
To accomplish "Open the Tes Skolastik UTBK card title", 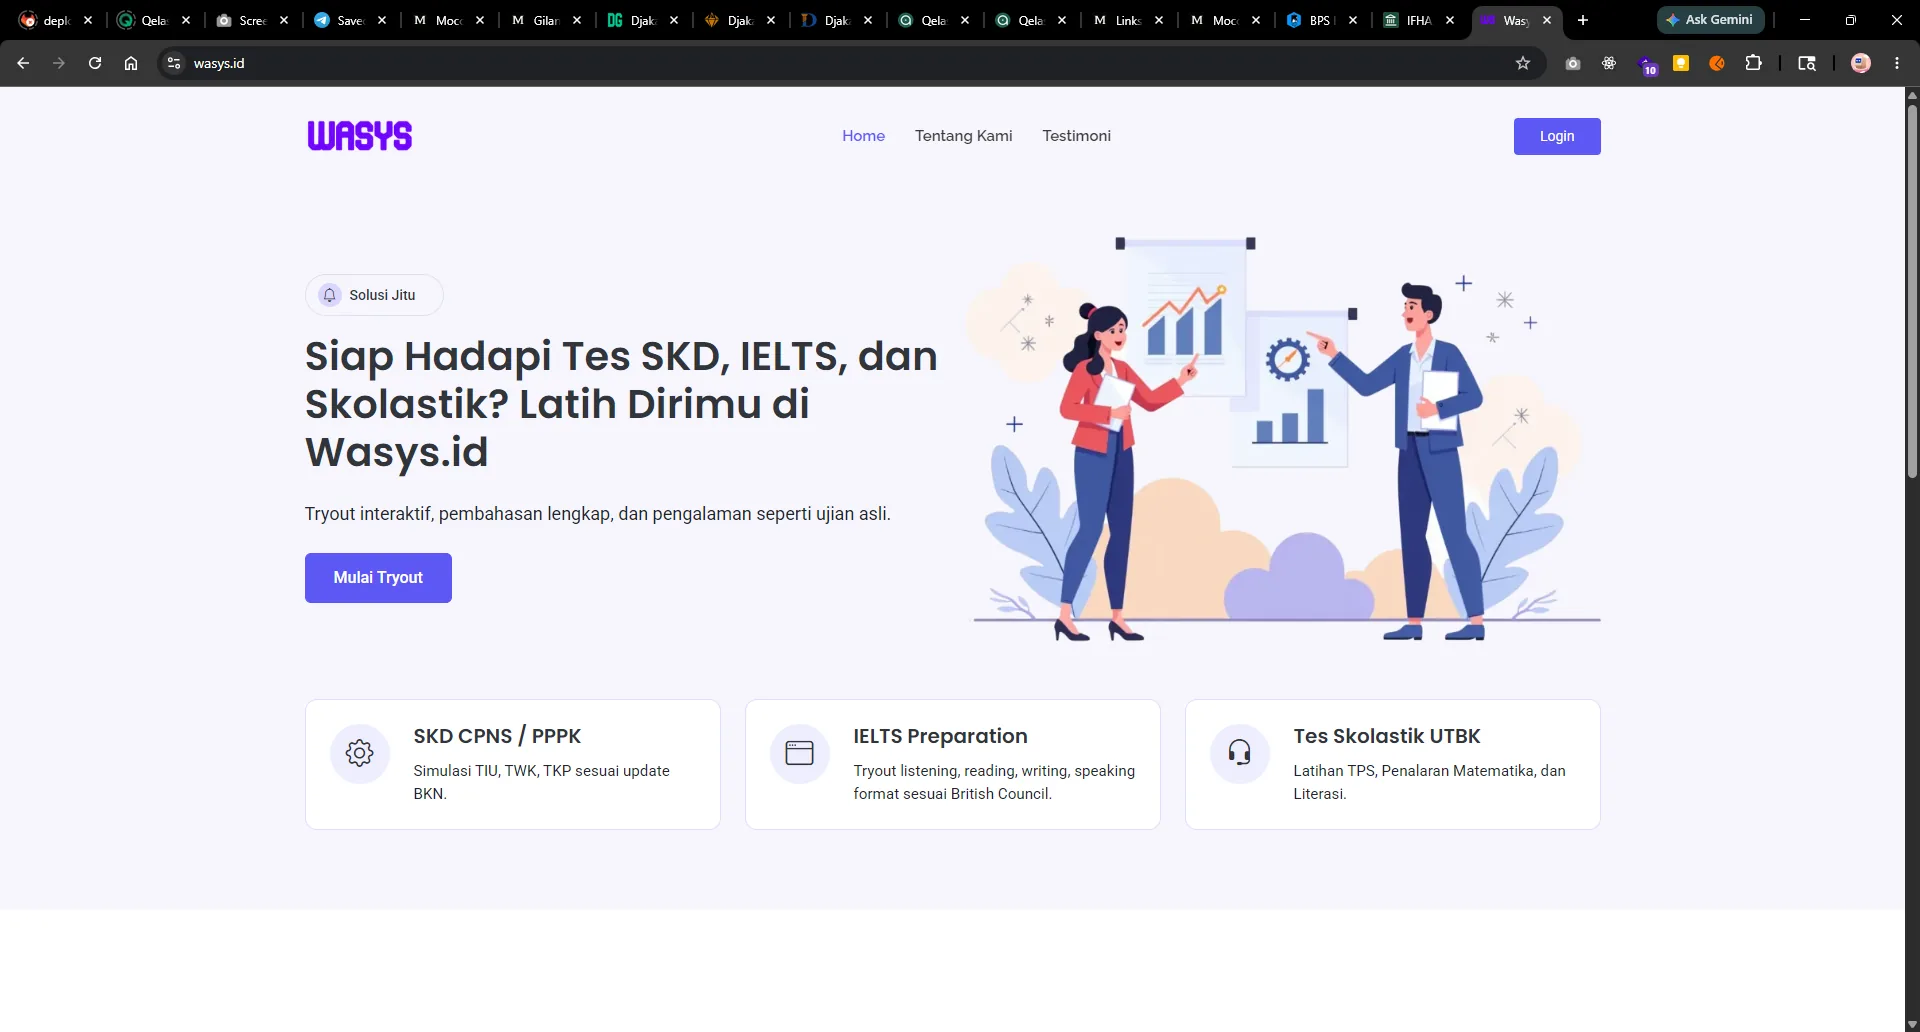I will (x=1386, y=736).
